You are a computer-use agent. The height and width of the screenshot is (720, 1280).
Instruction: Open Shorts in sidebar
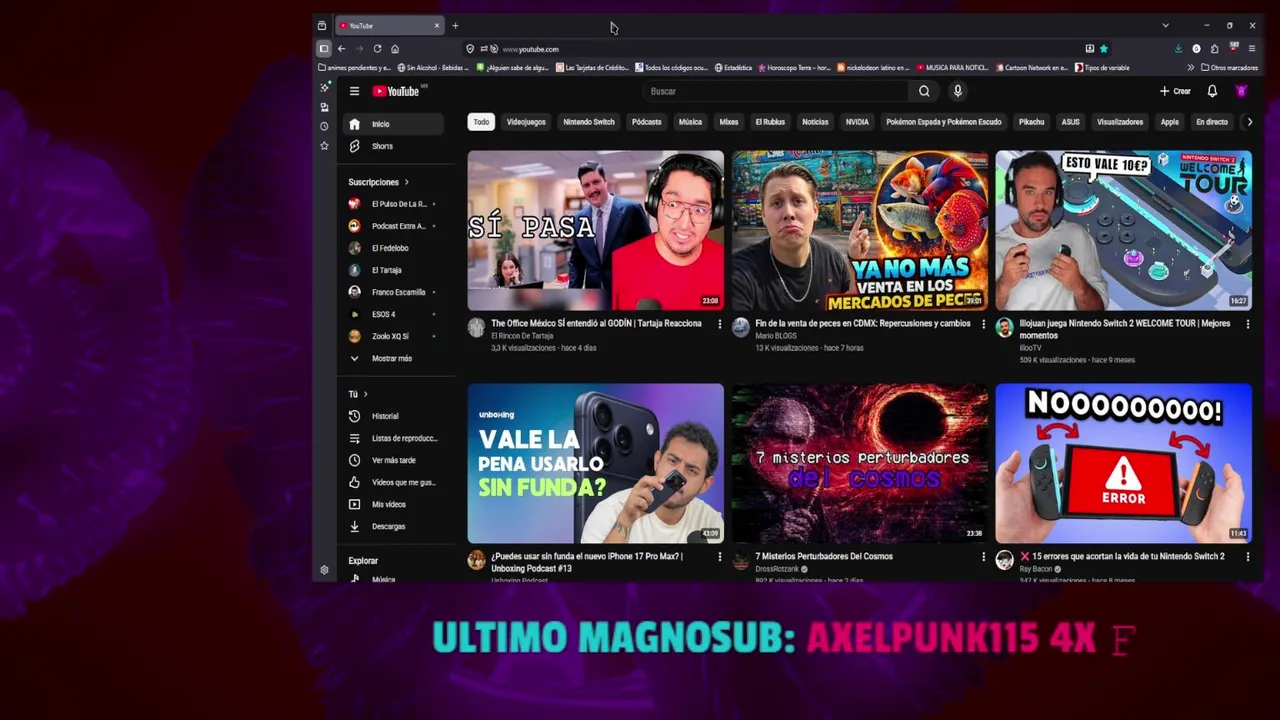[392, 146]
